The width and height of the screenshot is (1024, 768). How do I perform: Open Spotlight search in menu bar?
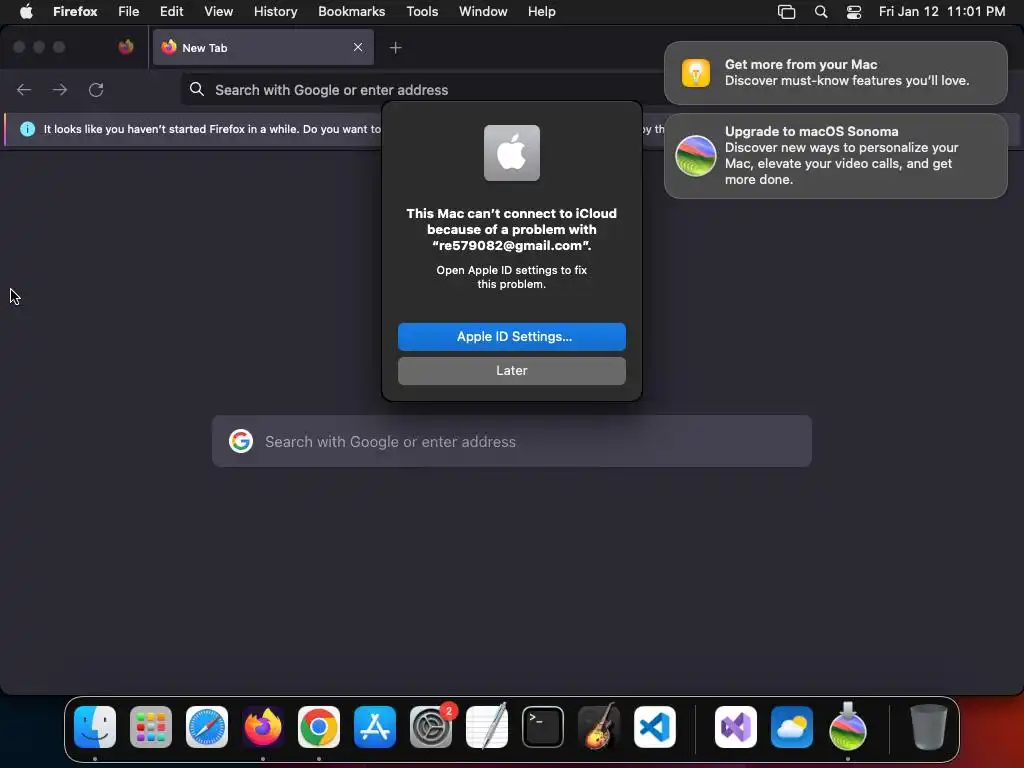pos(821,12)
